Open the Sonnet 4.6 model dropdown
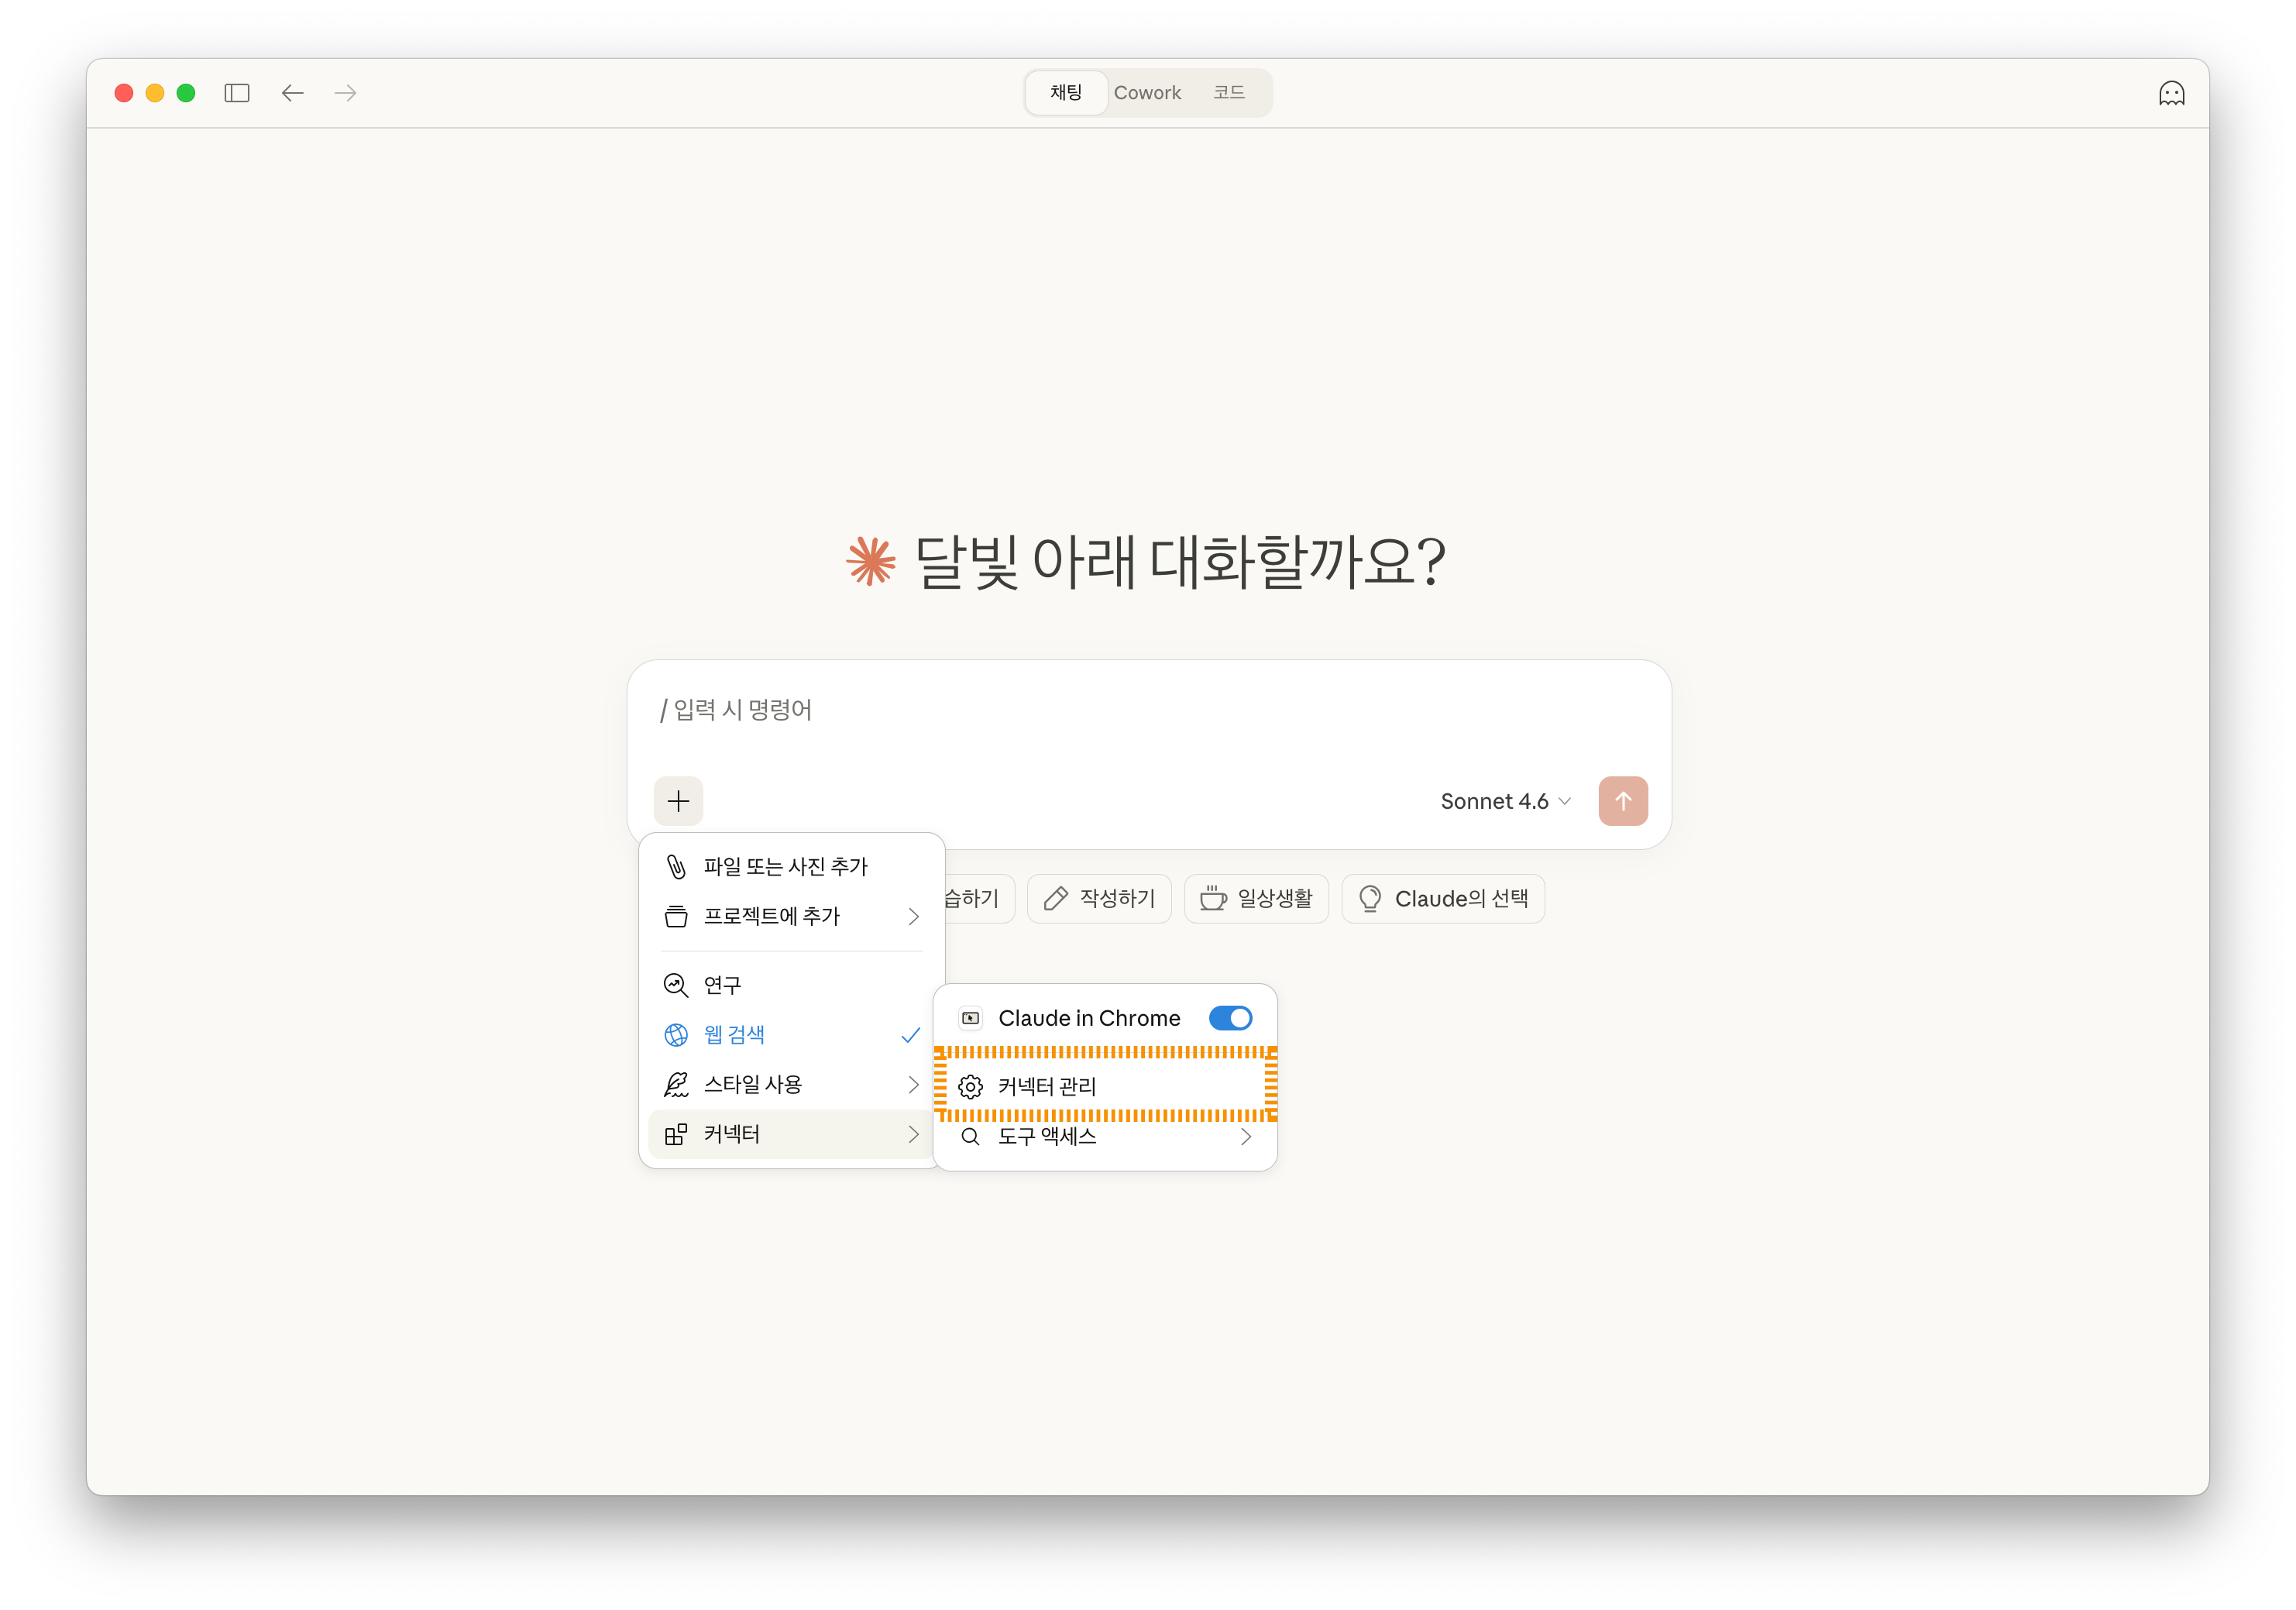The height and width of the screenshot is (1610, 2296). (1505, 800)
